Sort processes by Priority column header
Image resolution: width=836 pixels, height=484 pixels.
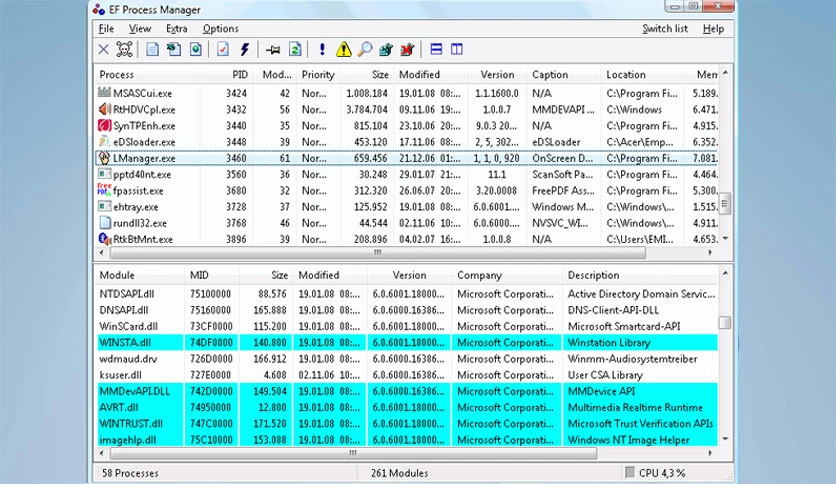click(x=318, y=75)
